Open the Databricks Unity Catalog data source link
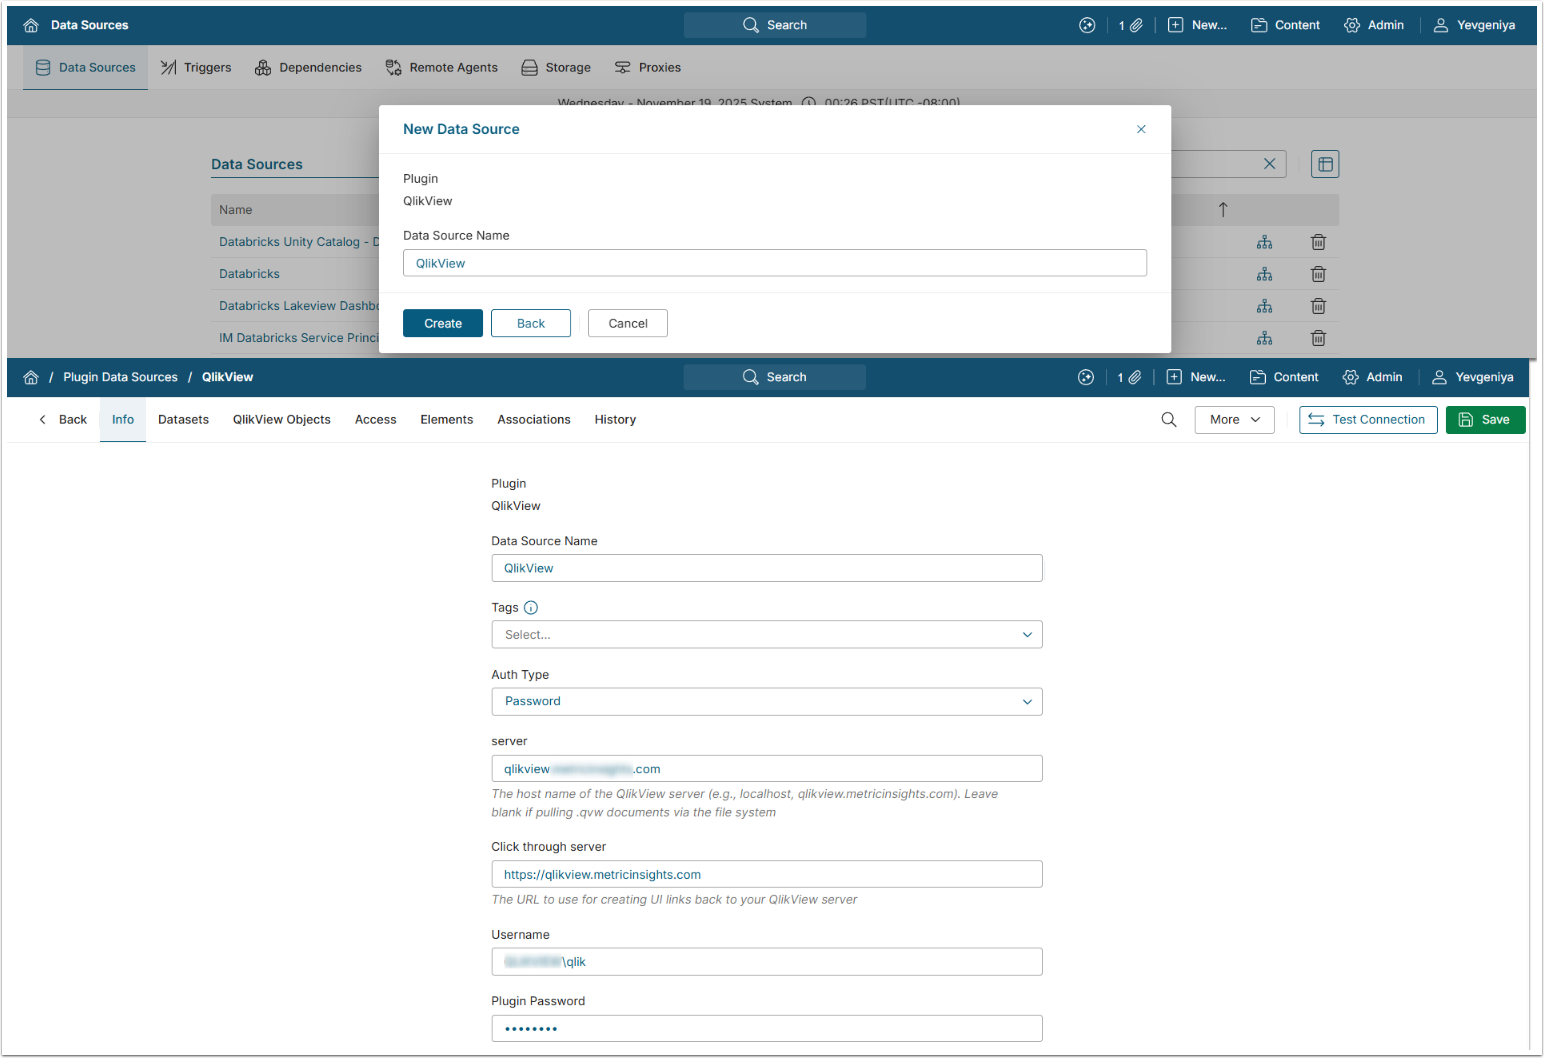The image size is (1544, 1058). tap(299, 242)
